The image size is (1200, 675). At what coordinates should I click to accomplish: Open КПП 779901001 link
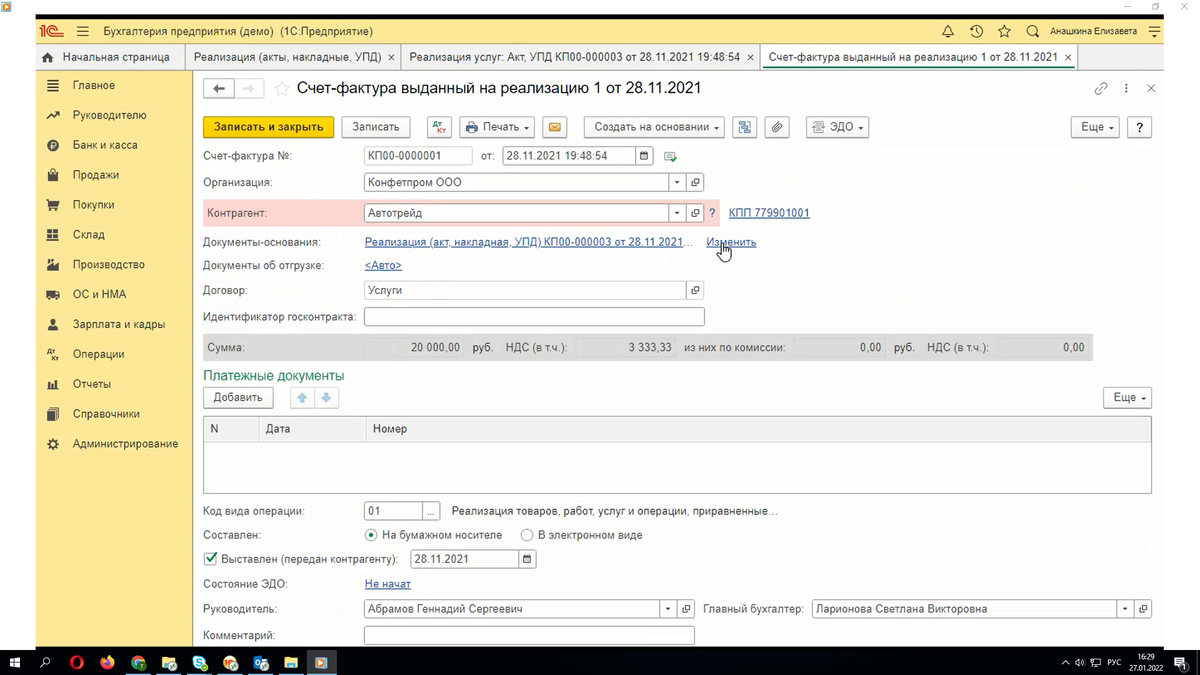point(769,213)
